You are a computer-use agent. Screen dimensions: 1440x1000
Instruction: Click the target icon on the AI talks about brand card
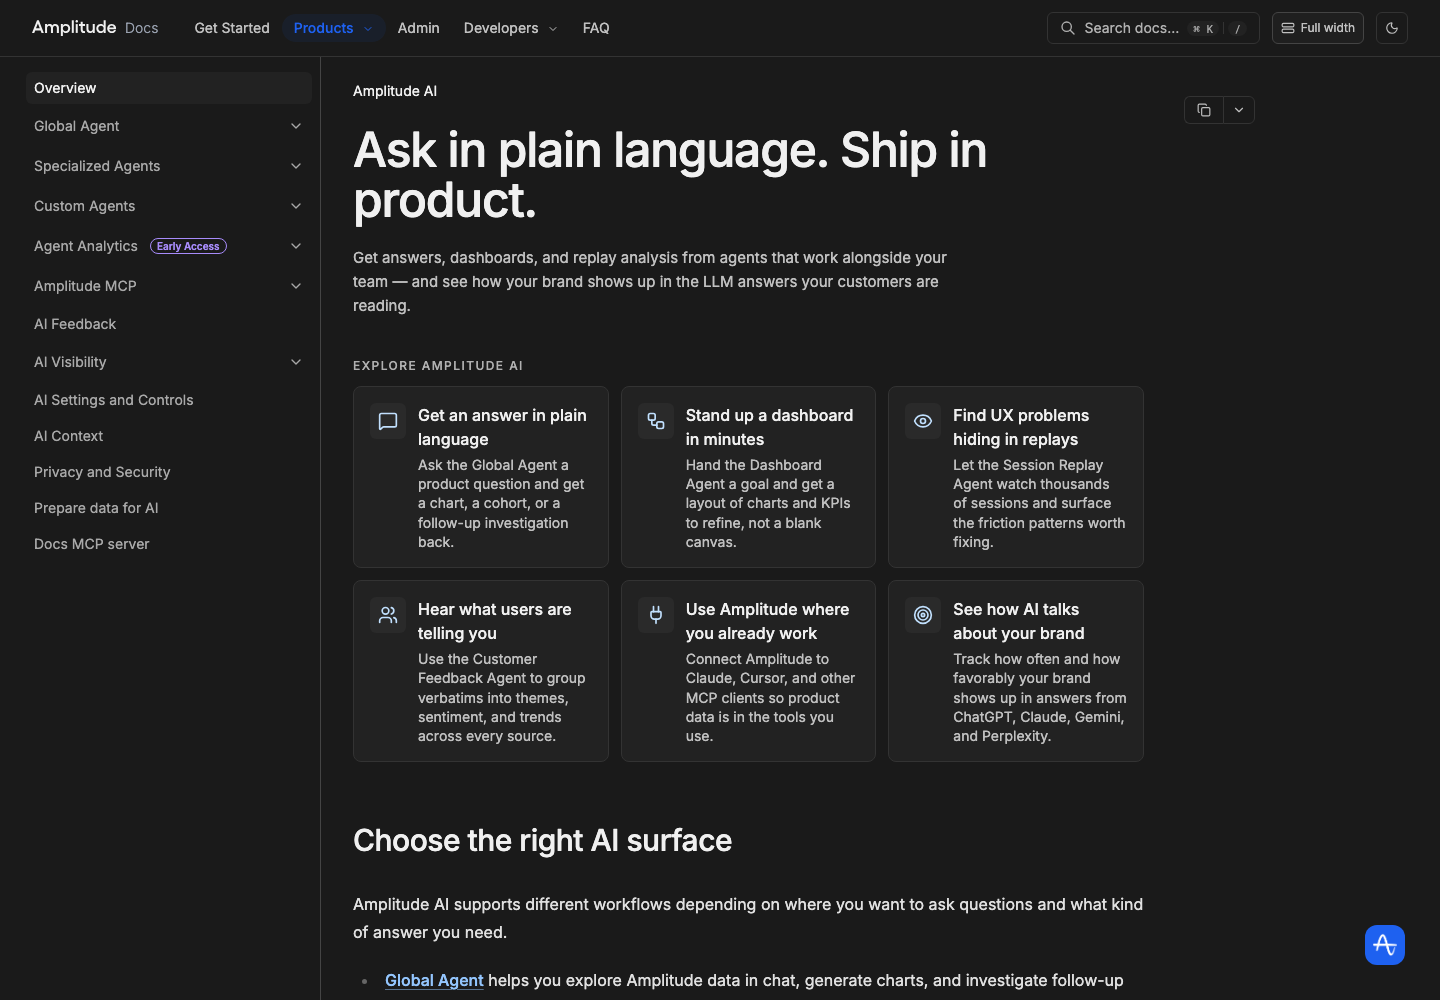(923, 615)
